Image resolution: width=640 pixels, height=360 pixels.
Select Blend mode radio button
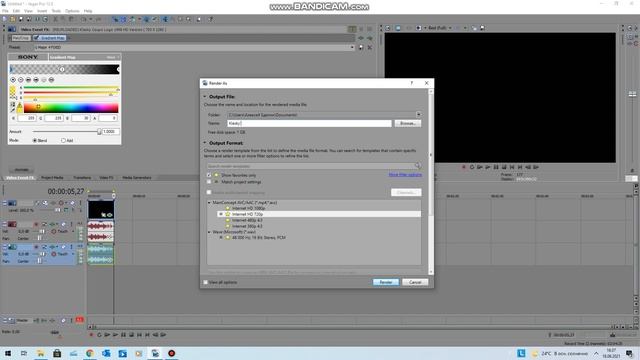[x=35, y=140]
